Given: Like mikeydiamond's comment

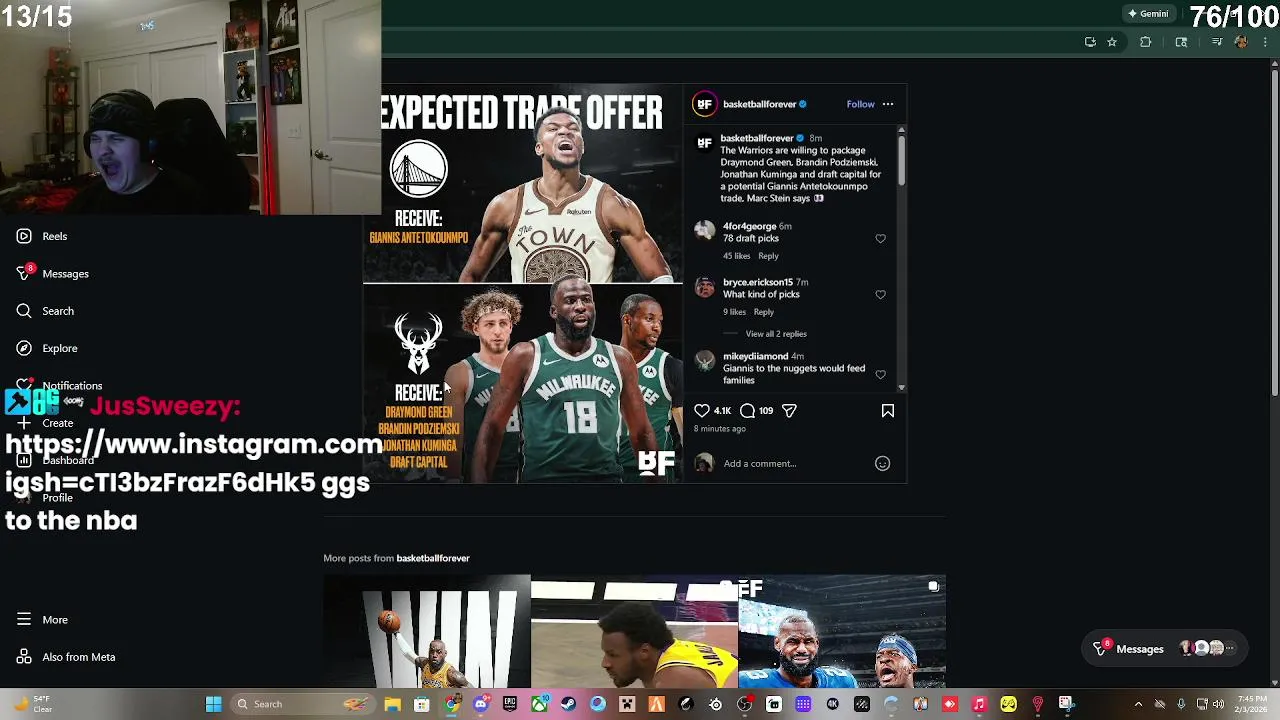Looking at the screenshot, I should [880, 375].
